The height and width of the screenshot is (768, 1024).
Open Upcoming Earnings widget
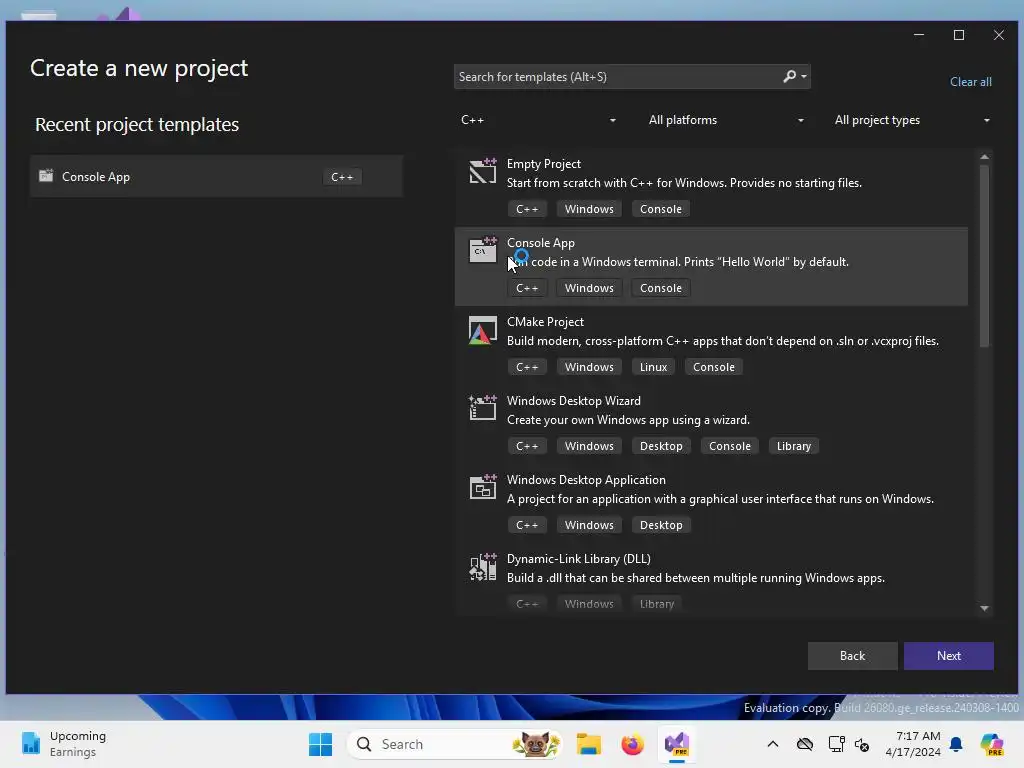click(64, 744)
